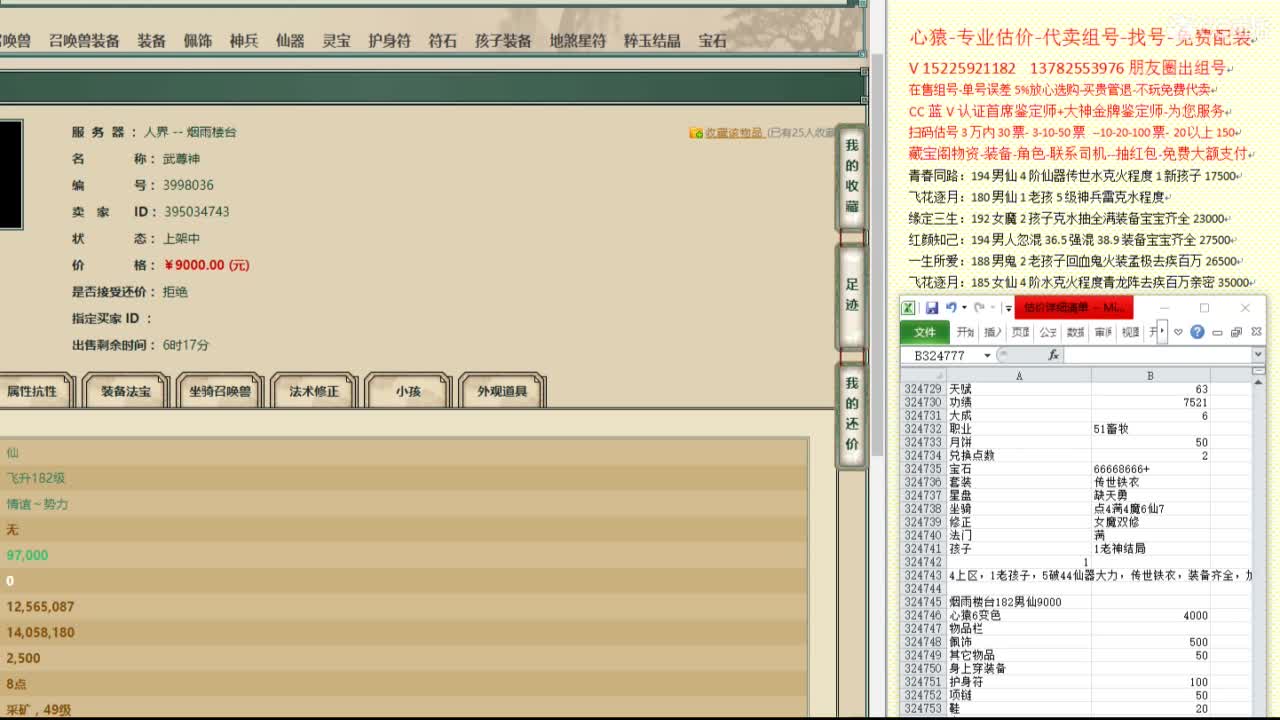Viewport: 1280px width, 720px height.
Task: Open Excel Help via the blue question mark icon
Action: [1197, 331]
